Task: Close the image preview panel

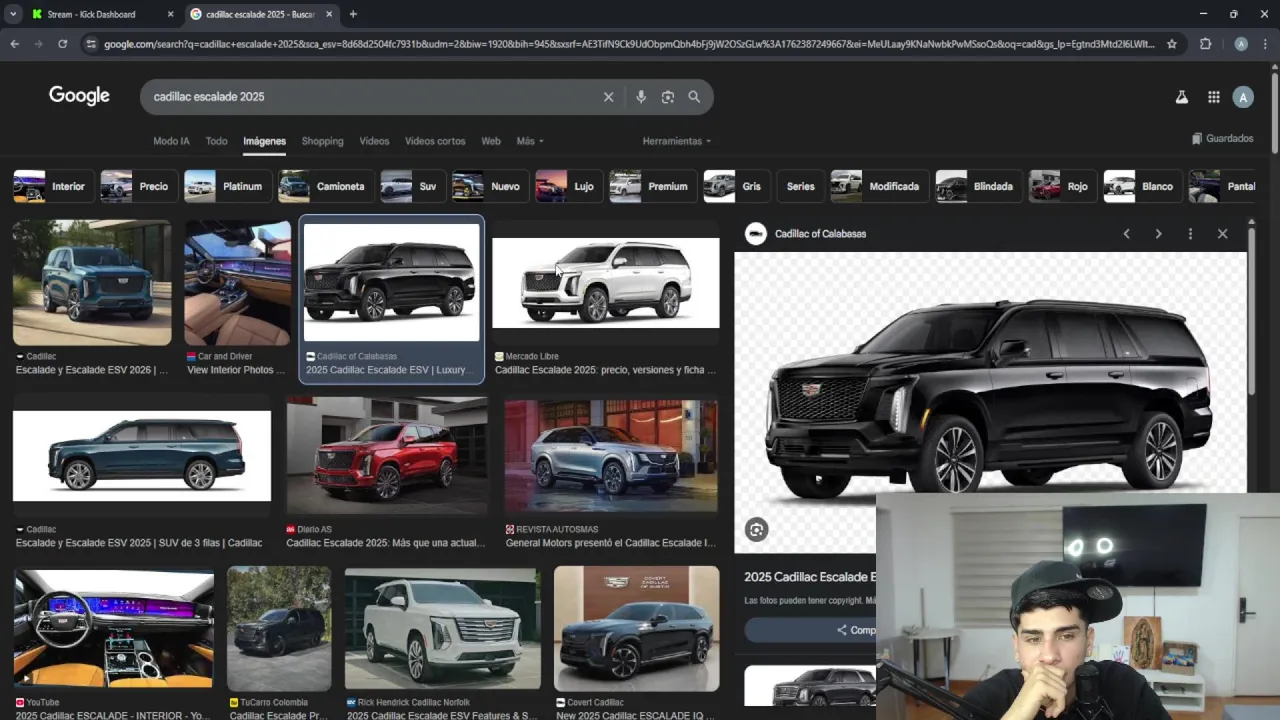Action: tap(1222, 234)
